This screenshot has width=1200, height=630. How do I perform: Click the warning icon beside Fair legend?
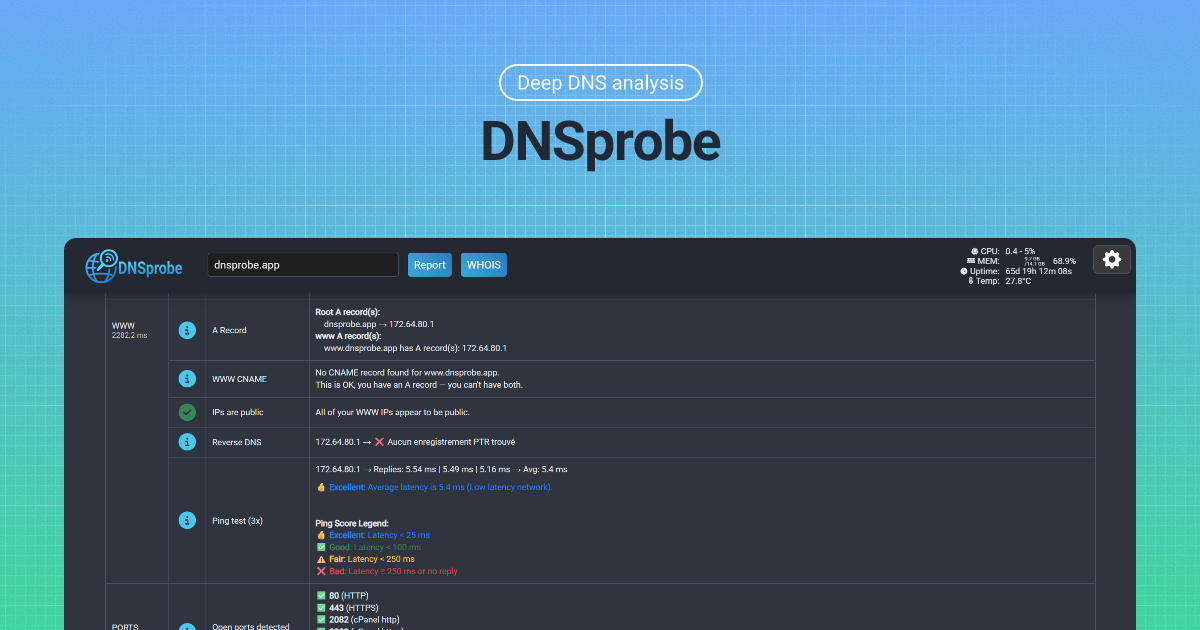[x=321, y=559]
